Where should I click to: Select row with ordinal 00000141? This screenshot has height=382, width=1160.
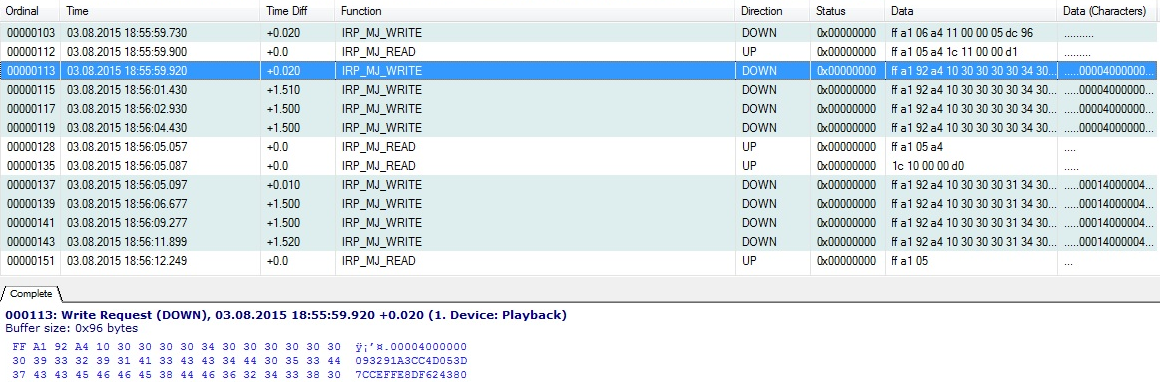tap(580, 223)
